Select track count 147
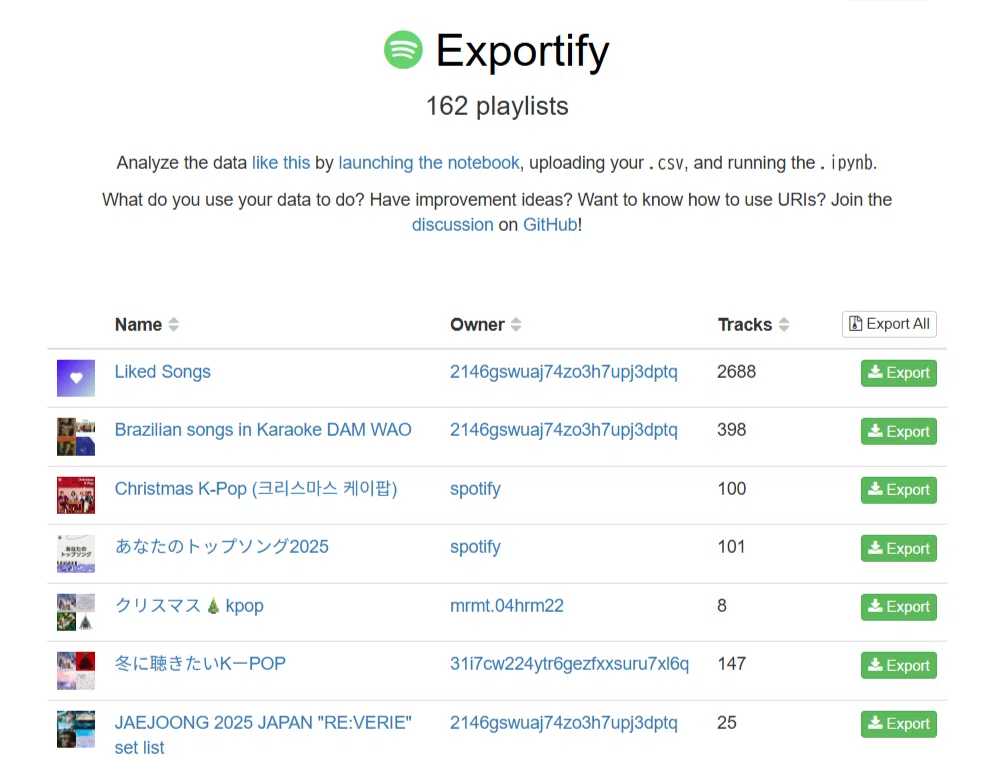The image size is (1002, 757). (x=732, y=664)
